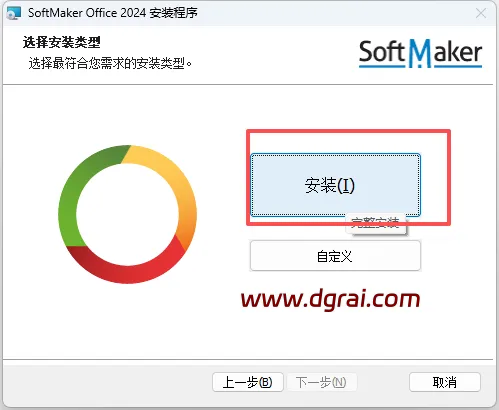Image resolution: width=499 pixels, height=410 pixels.
Task: Click the greyed-out 下一步(N) button
Action: (321, 382)
